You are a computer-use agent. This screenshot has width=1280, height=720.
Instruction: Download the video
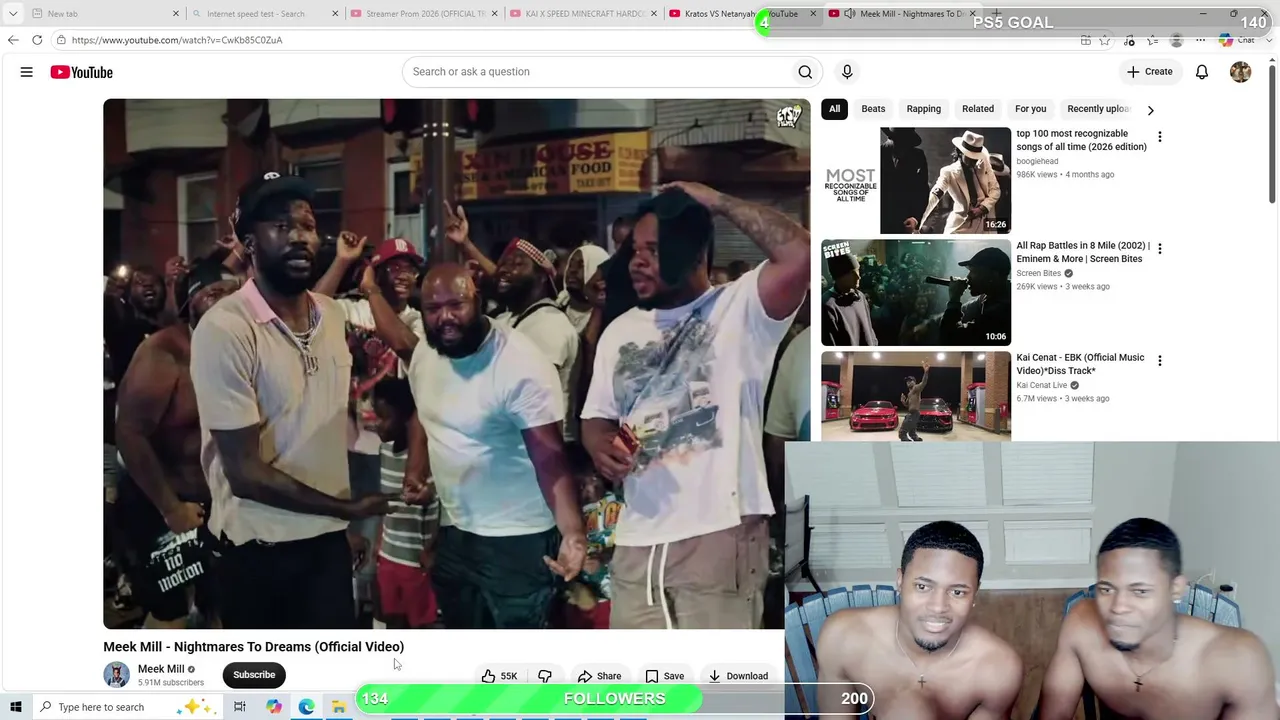coord(738,676)
